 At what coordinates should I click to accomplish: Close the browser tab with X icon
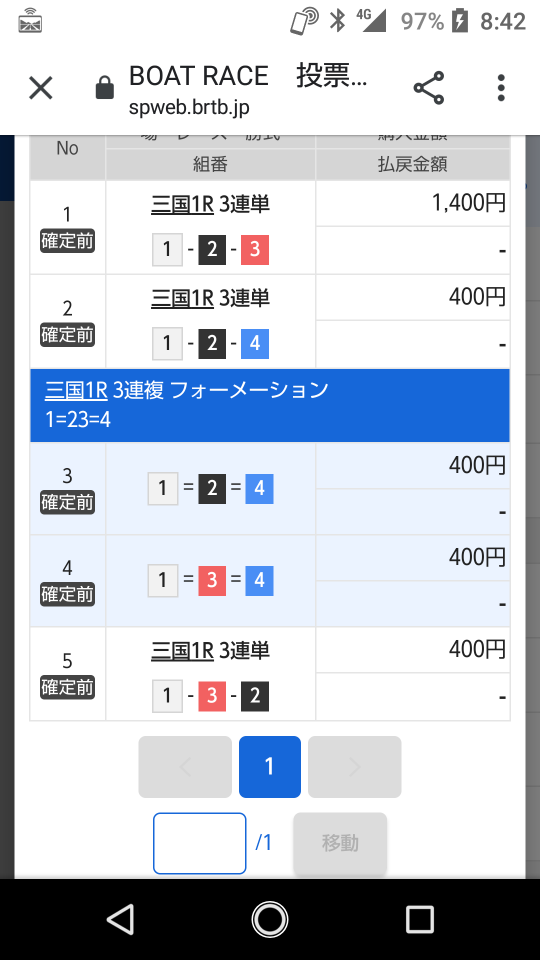click(x=41, y=88)
